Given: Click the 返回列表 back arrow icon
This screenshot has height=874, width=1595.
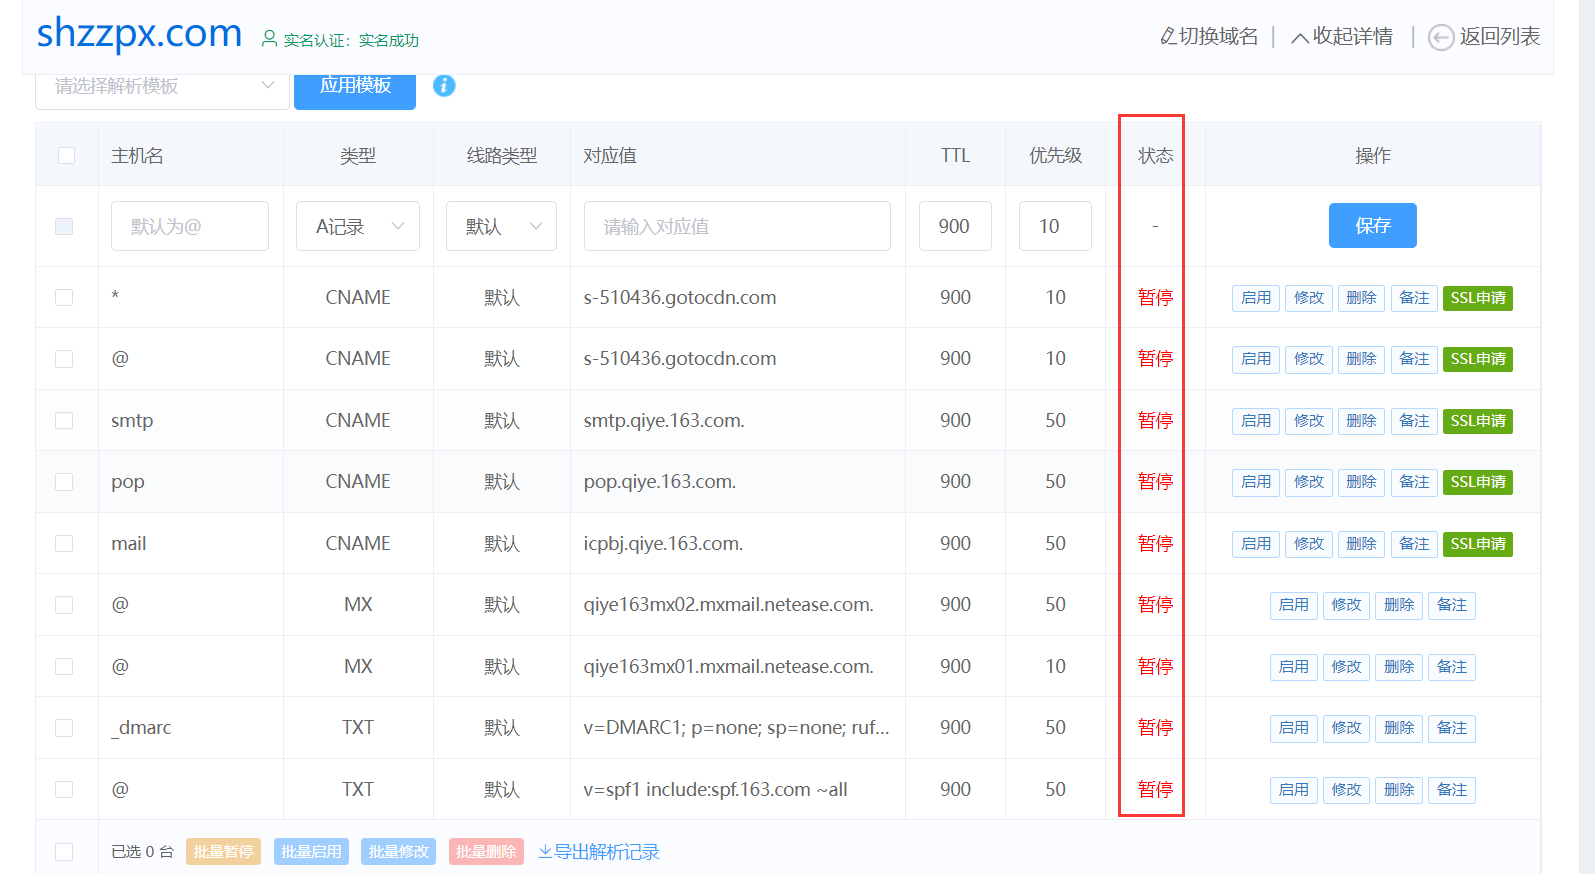Looking at the screenshot, I should tap(1440, 38).
